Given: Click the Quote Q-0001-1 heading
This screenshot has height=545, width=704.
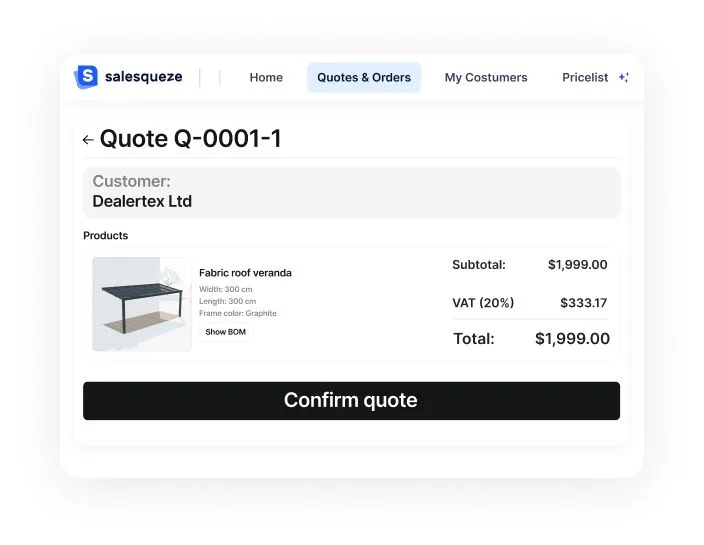Looking at the screenshot, I should click(190, 139).
